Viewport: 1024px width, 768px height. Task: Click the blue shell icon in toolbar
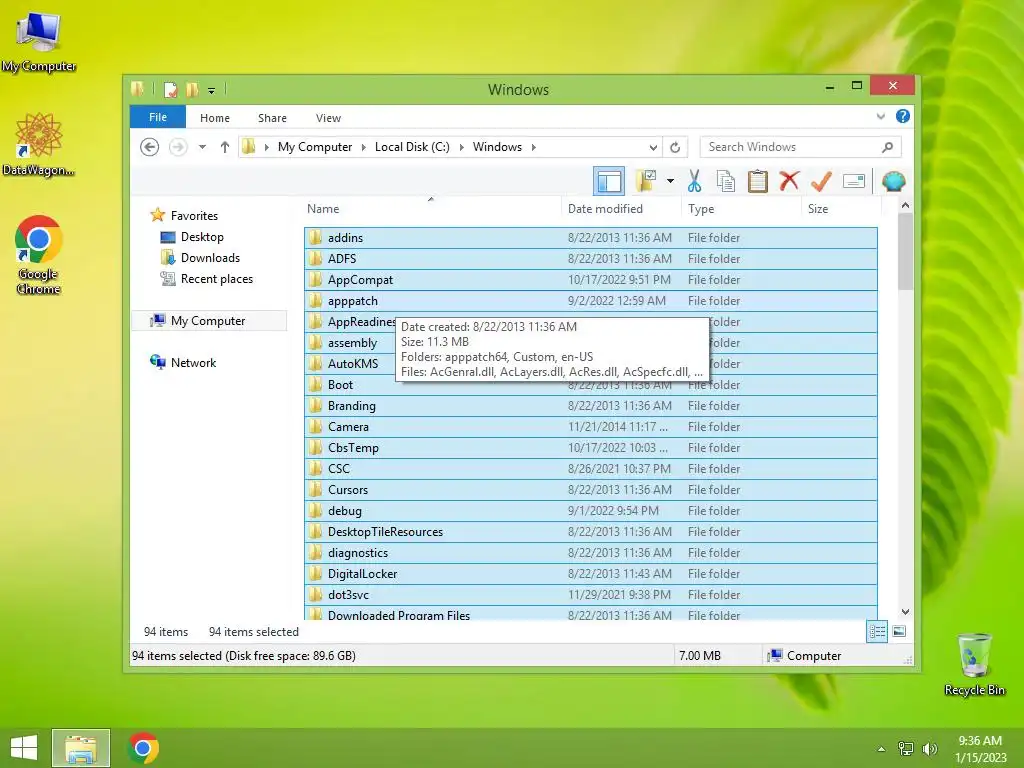click(x=893, y=181)
